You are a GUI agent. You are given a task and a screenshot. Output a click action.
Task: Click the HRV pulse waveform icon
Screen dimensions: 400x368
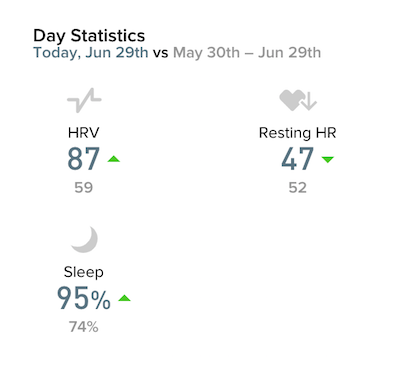[84, 100]
